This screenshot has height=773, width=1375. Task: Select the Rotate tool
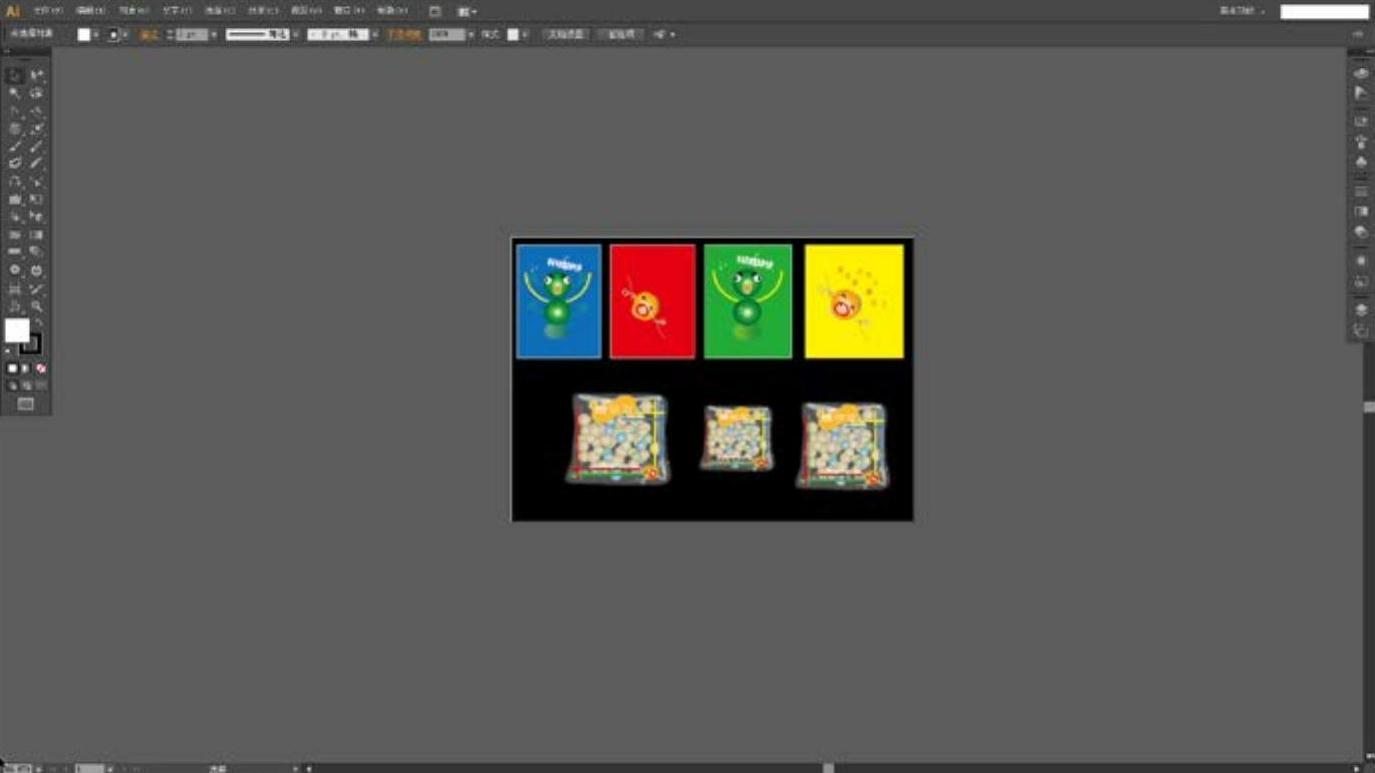[x=15, y=181]
